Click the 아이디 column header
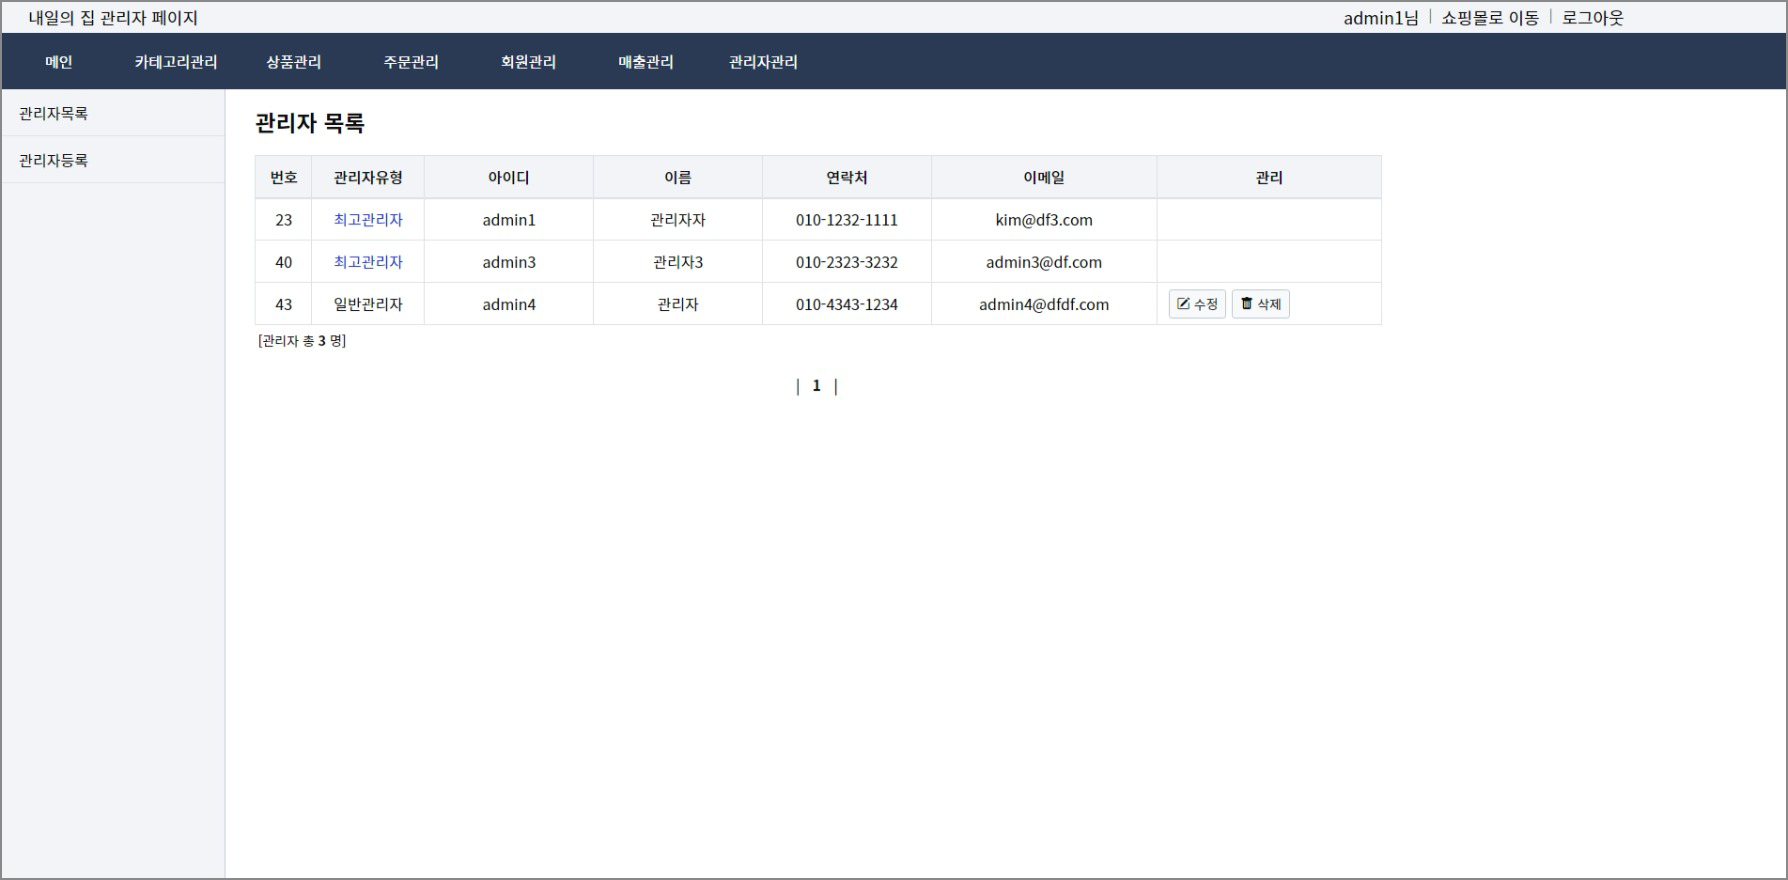 click(x=509, y=177)
